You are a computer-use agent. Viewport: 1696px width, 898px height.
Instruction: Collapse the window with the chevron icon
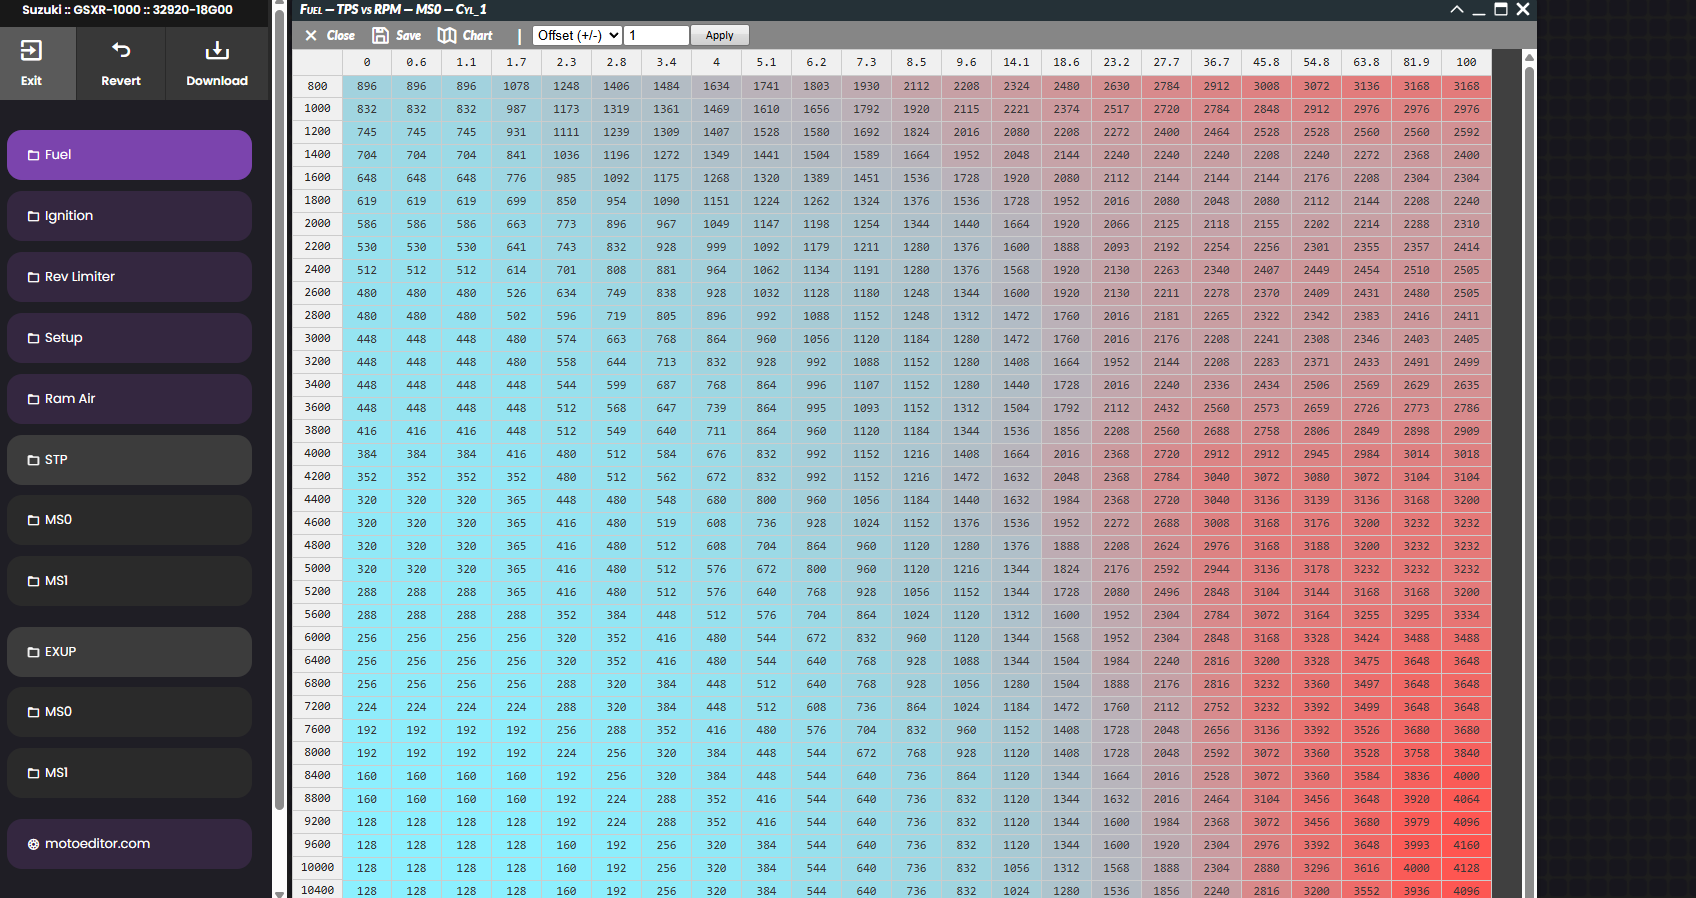click(1457, 9)
